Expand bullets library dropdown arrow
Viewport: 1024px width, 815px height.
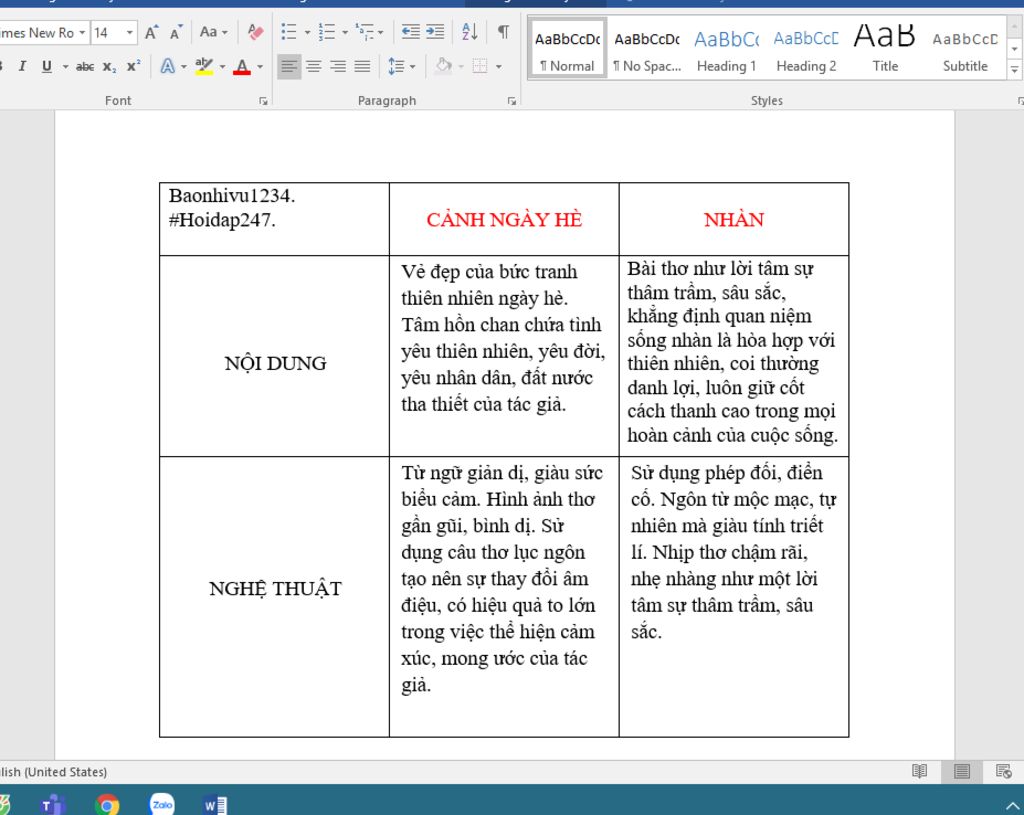pyautogui.click(x=307, y=32)
